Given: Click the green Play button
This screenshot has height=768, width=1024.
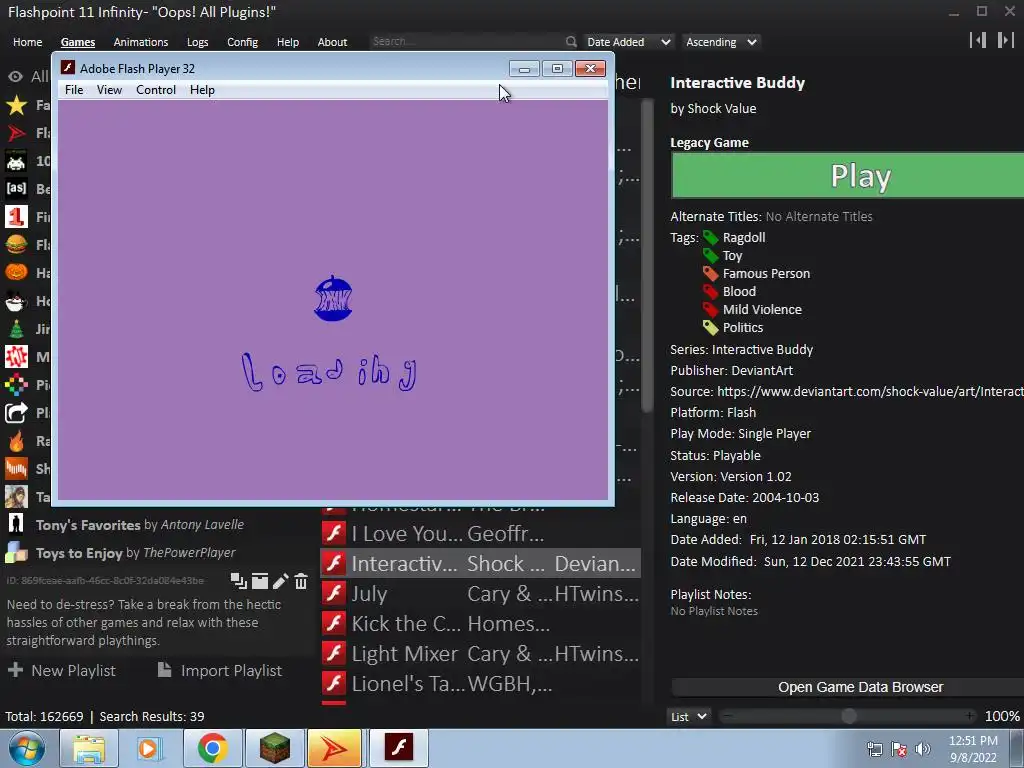Looking at the screenshot, I should [x=848, y=175].
